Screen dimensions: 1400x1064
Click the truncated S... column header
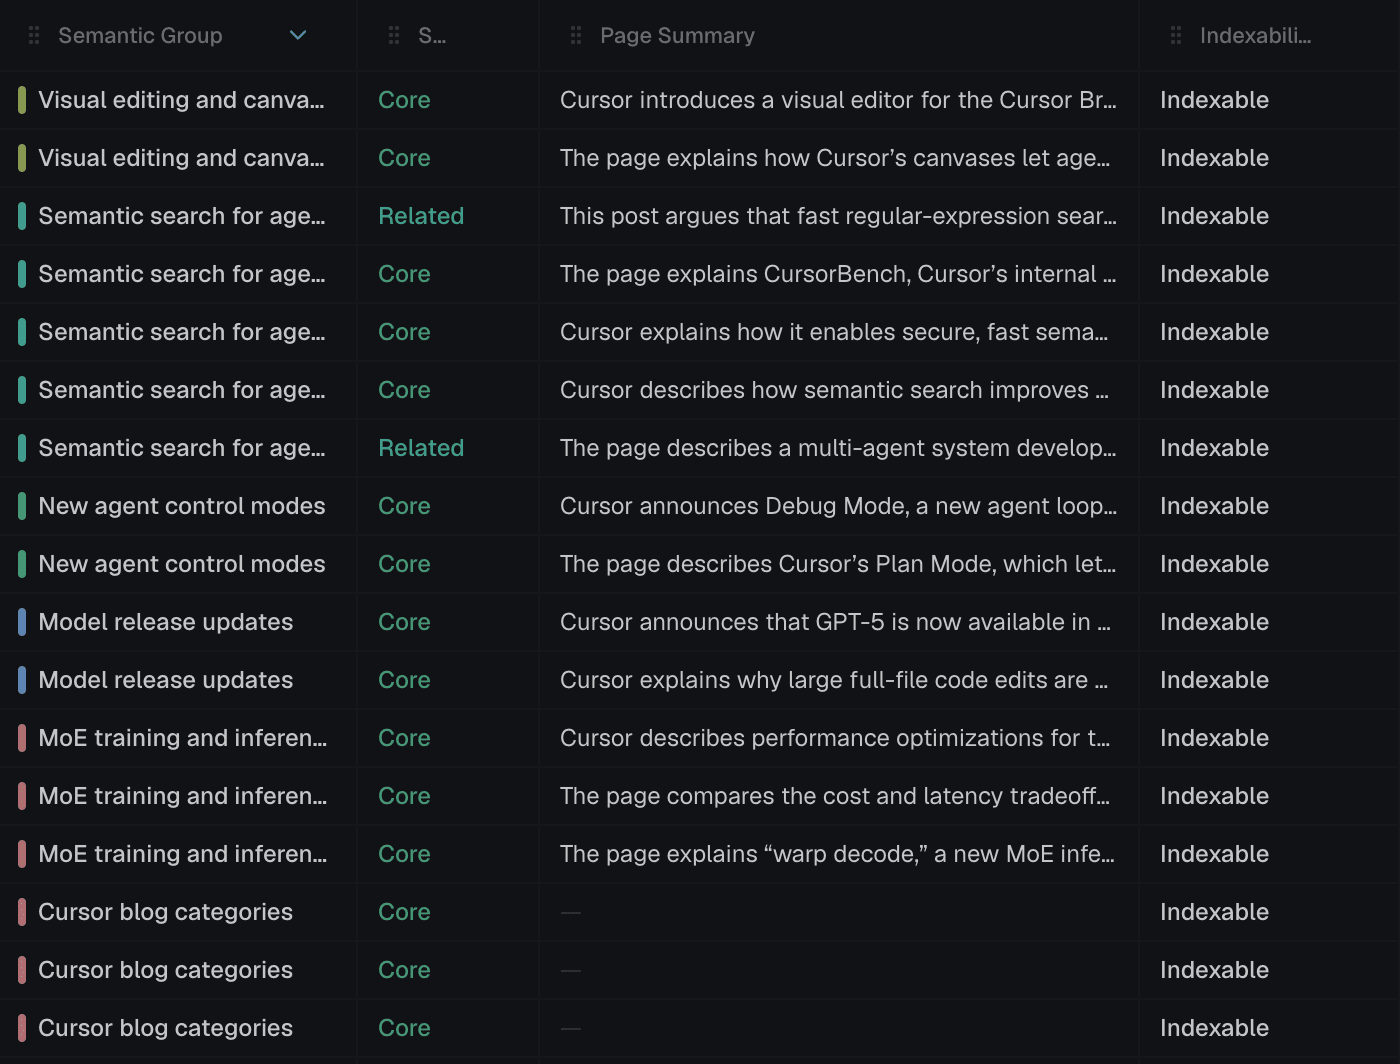tap(432, 36)
